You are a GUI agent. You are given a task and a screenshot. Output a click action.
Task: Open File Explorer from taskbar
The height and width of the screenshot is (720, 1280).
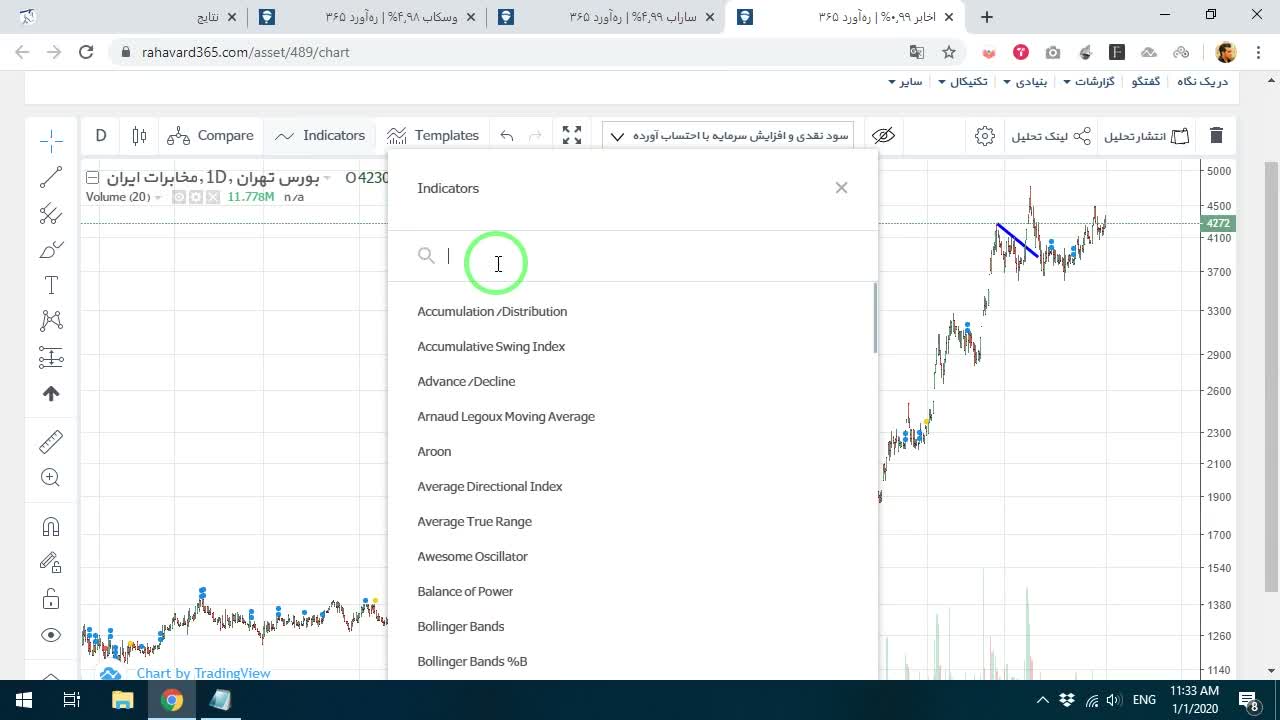(122, 700)
